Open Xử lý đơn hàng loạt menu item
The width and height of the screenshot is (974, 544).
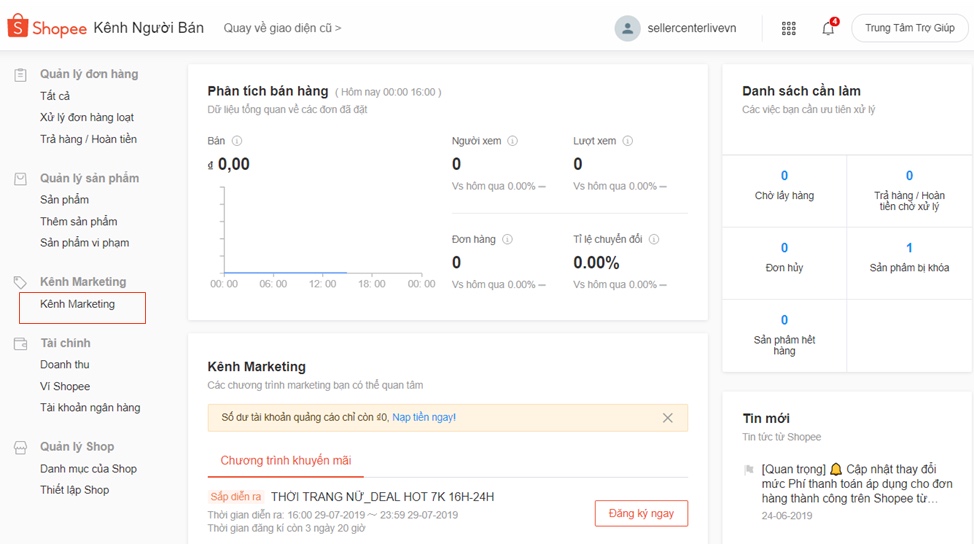pos(87,118)
